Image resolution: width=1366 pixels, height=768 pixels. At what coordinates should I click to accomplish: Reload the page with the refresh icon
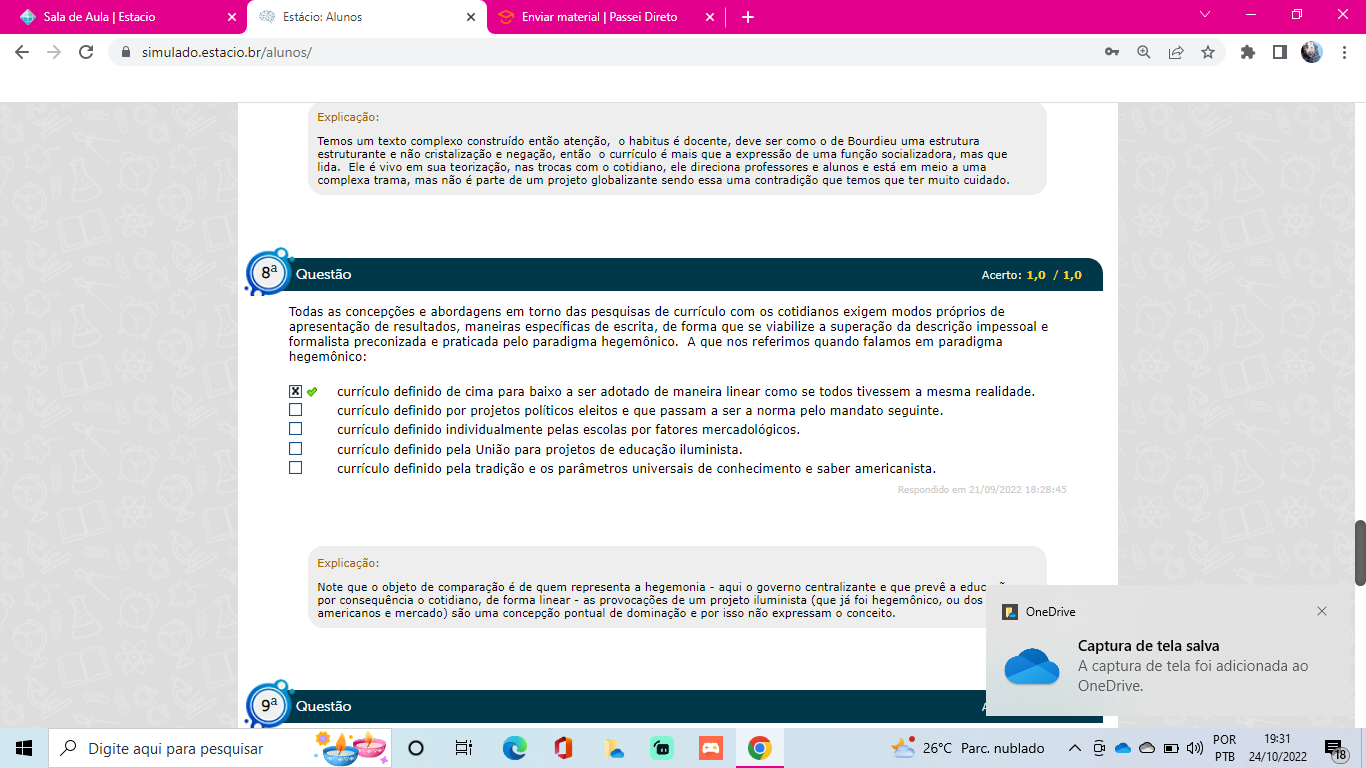point(86,52)
